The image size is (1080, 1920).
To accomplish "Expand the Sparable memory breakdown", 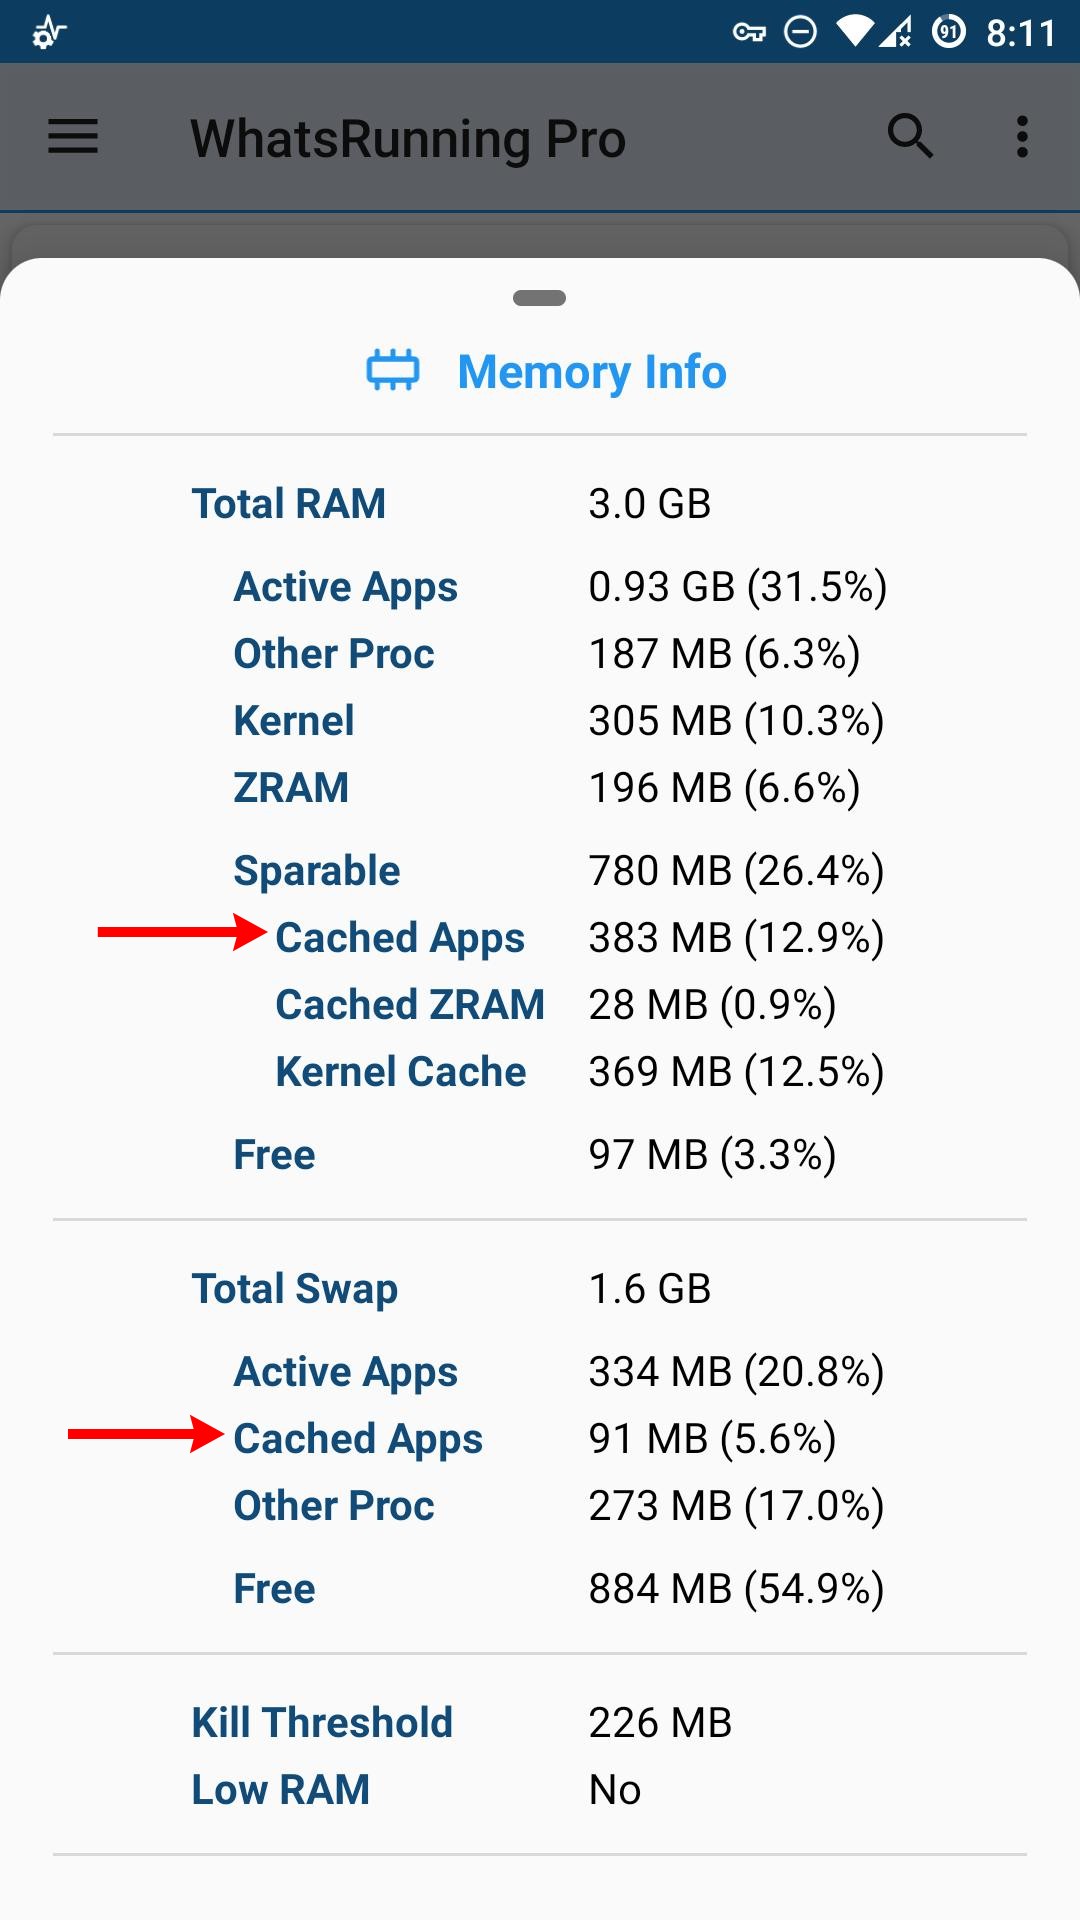I will click(316, 869).
